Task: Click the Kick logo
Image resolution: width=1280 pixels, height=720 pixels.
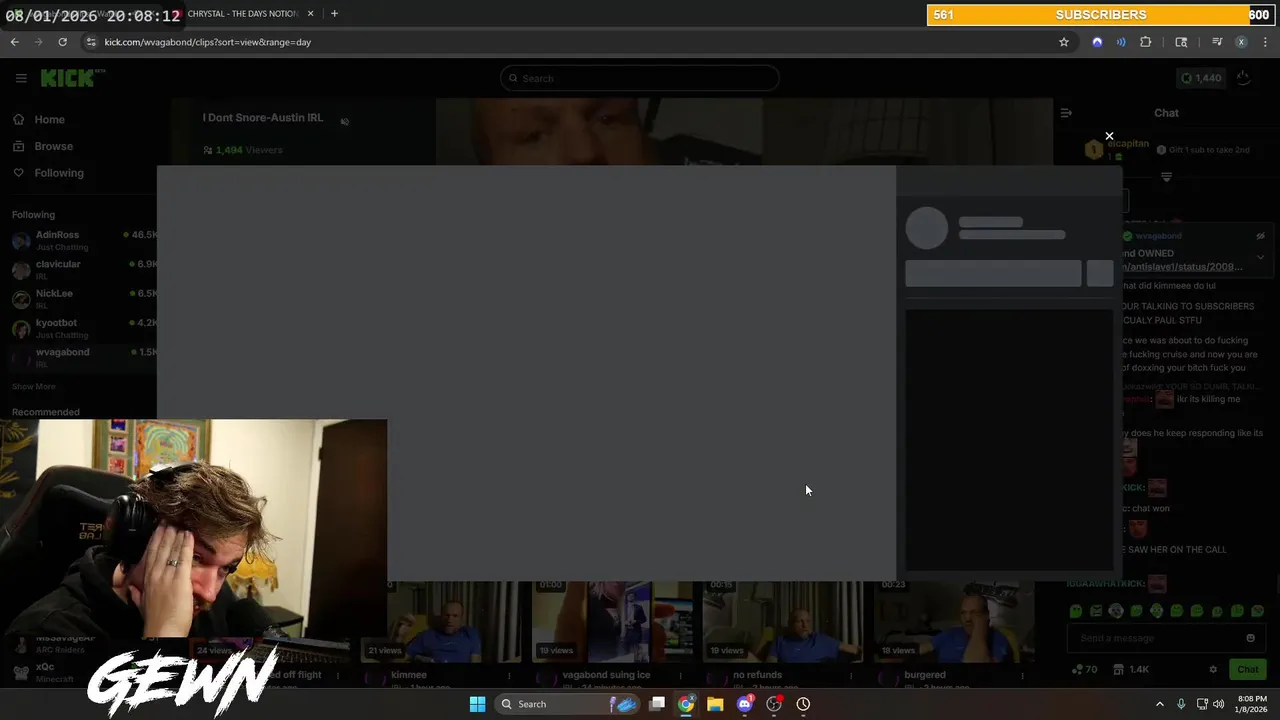Action: coord(72,78)
